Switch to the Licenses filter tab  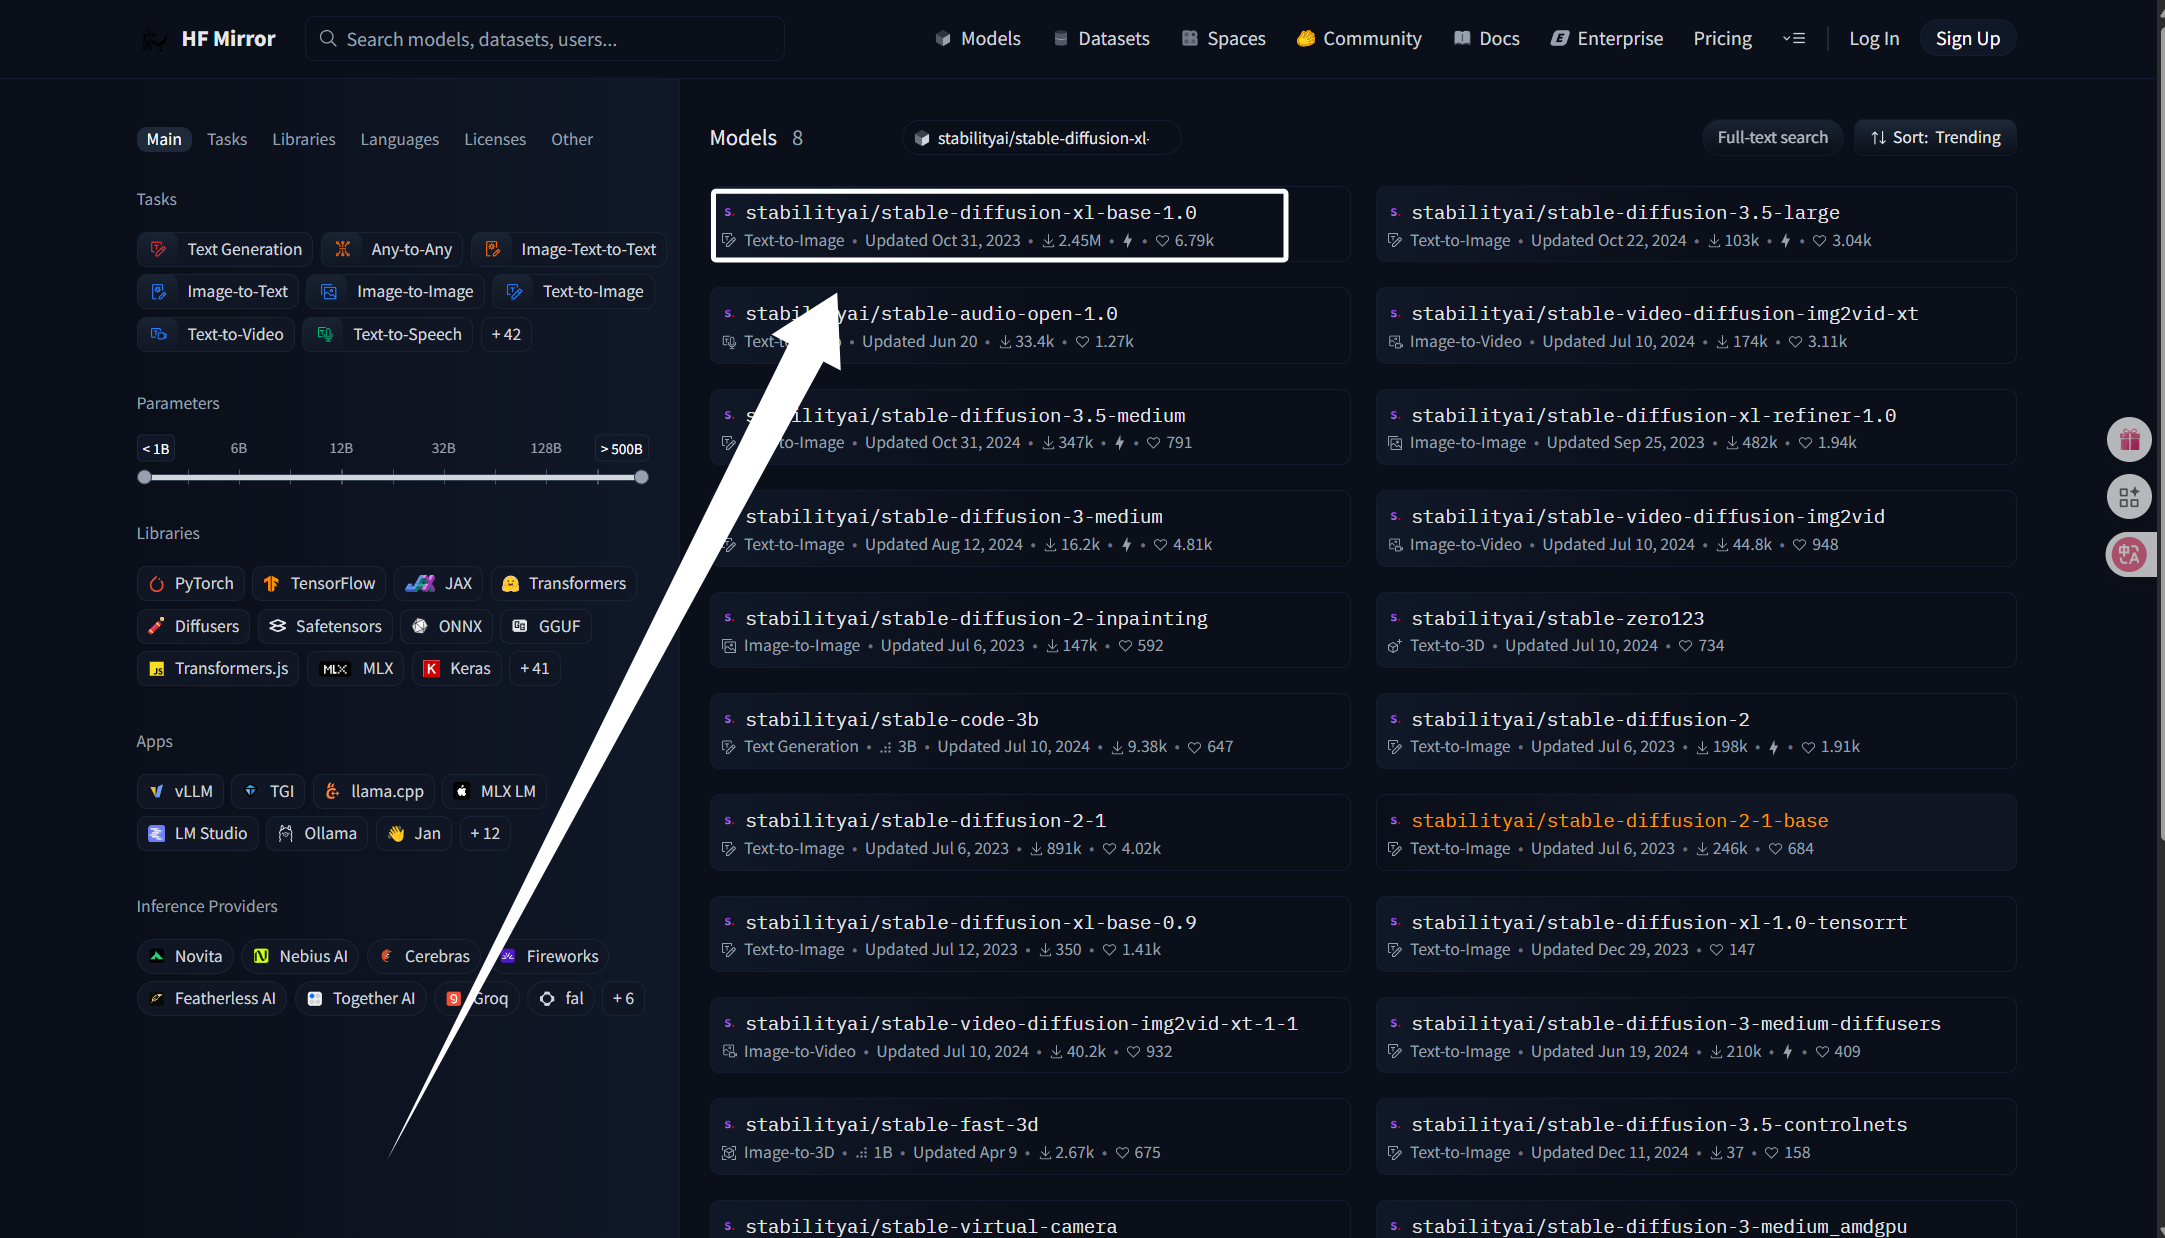495,139
